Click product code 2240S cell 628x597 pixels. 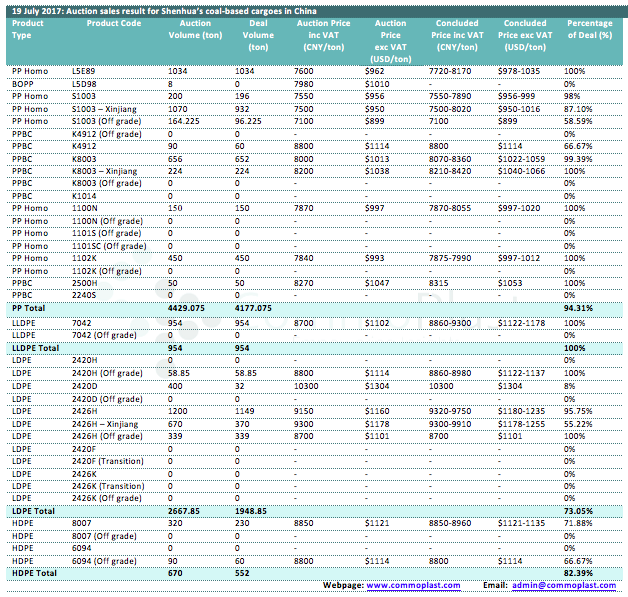pyautogui.click(x=84, y=295)
